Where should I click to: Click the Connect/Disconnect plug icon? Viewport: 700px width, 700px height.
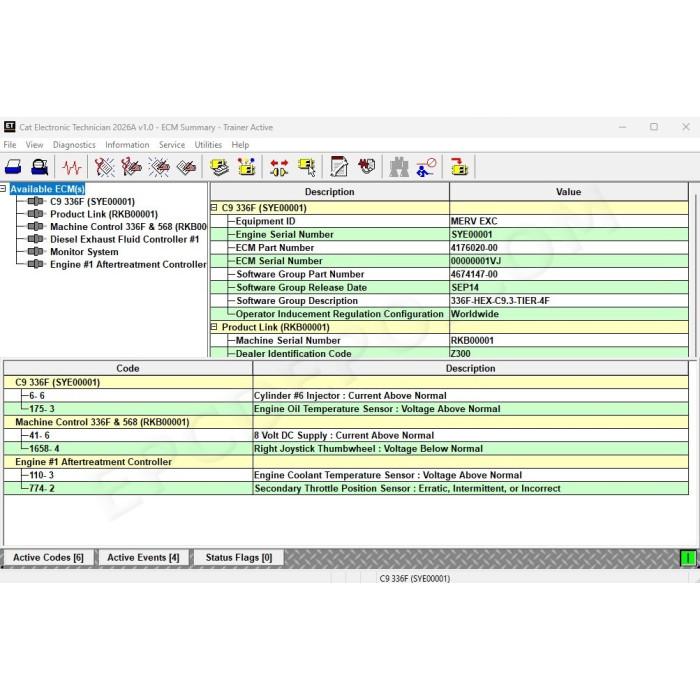tap(279, 167)
